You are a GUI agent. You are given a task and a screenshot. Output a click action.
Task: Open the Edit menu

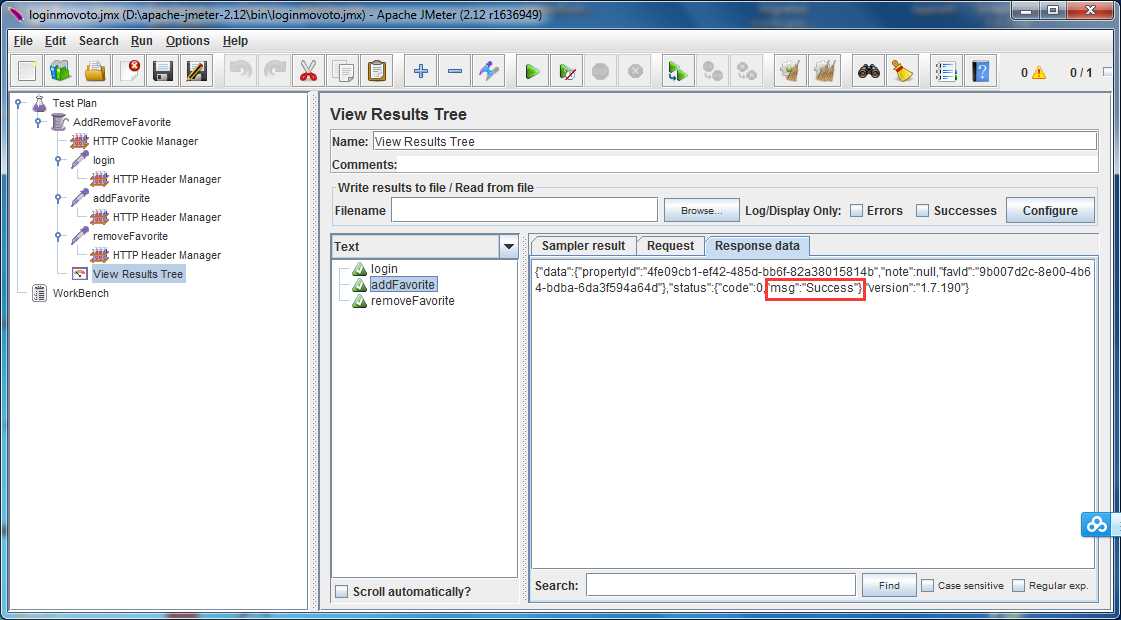55,41
